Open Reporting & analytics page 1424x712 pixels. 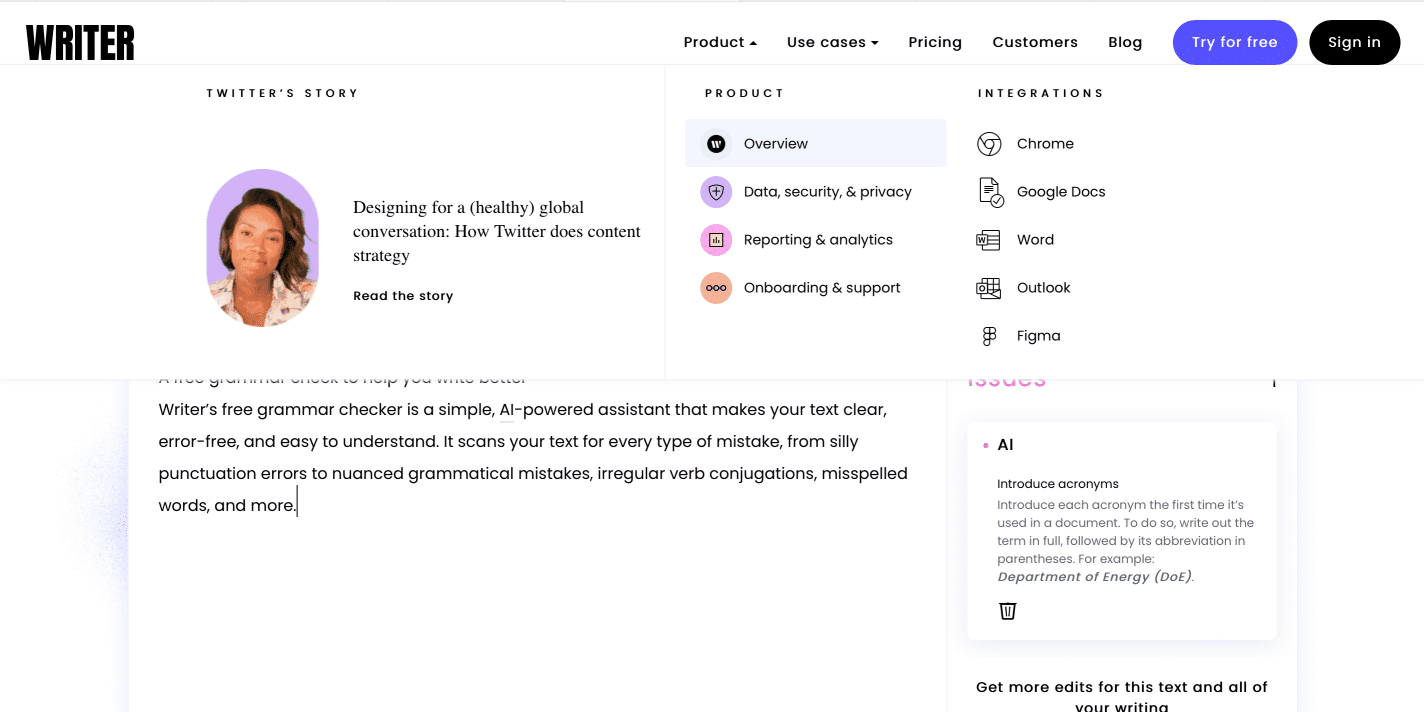point(818,240)
